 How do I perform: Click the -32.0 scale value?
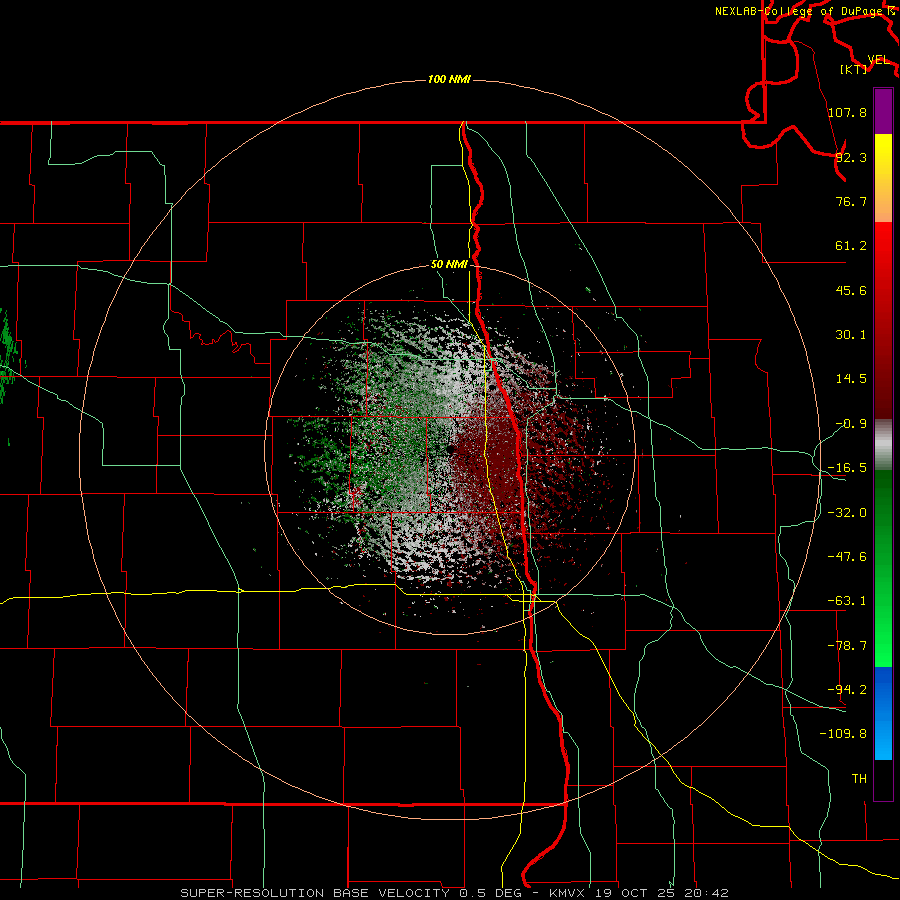847,513
